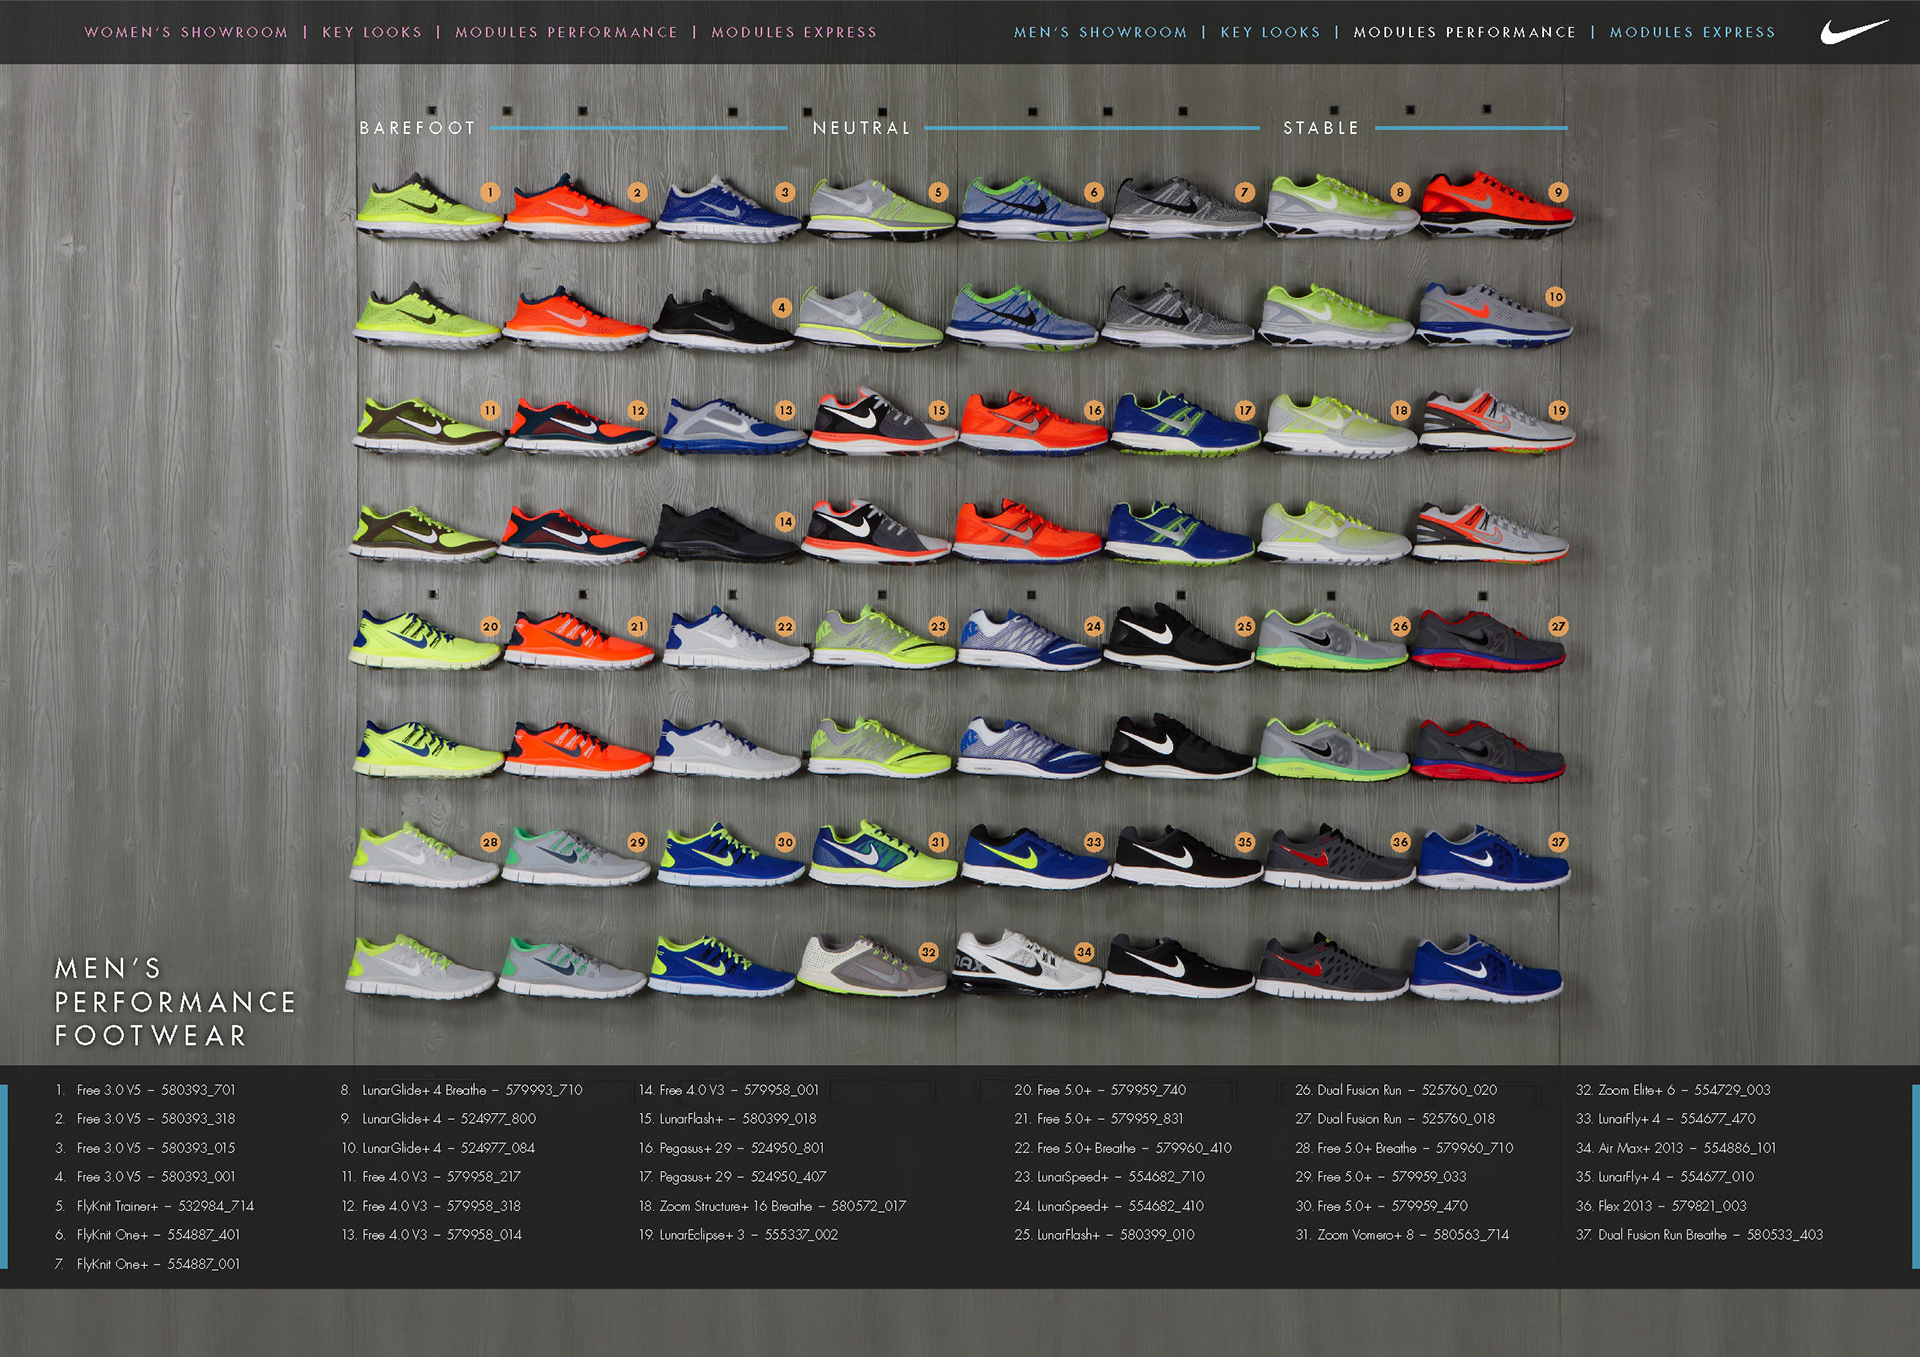Click the number 27 orange badge
The image size is (1920, 1357).
[x=1558, y=626]
